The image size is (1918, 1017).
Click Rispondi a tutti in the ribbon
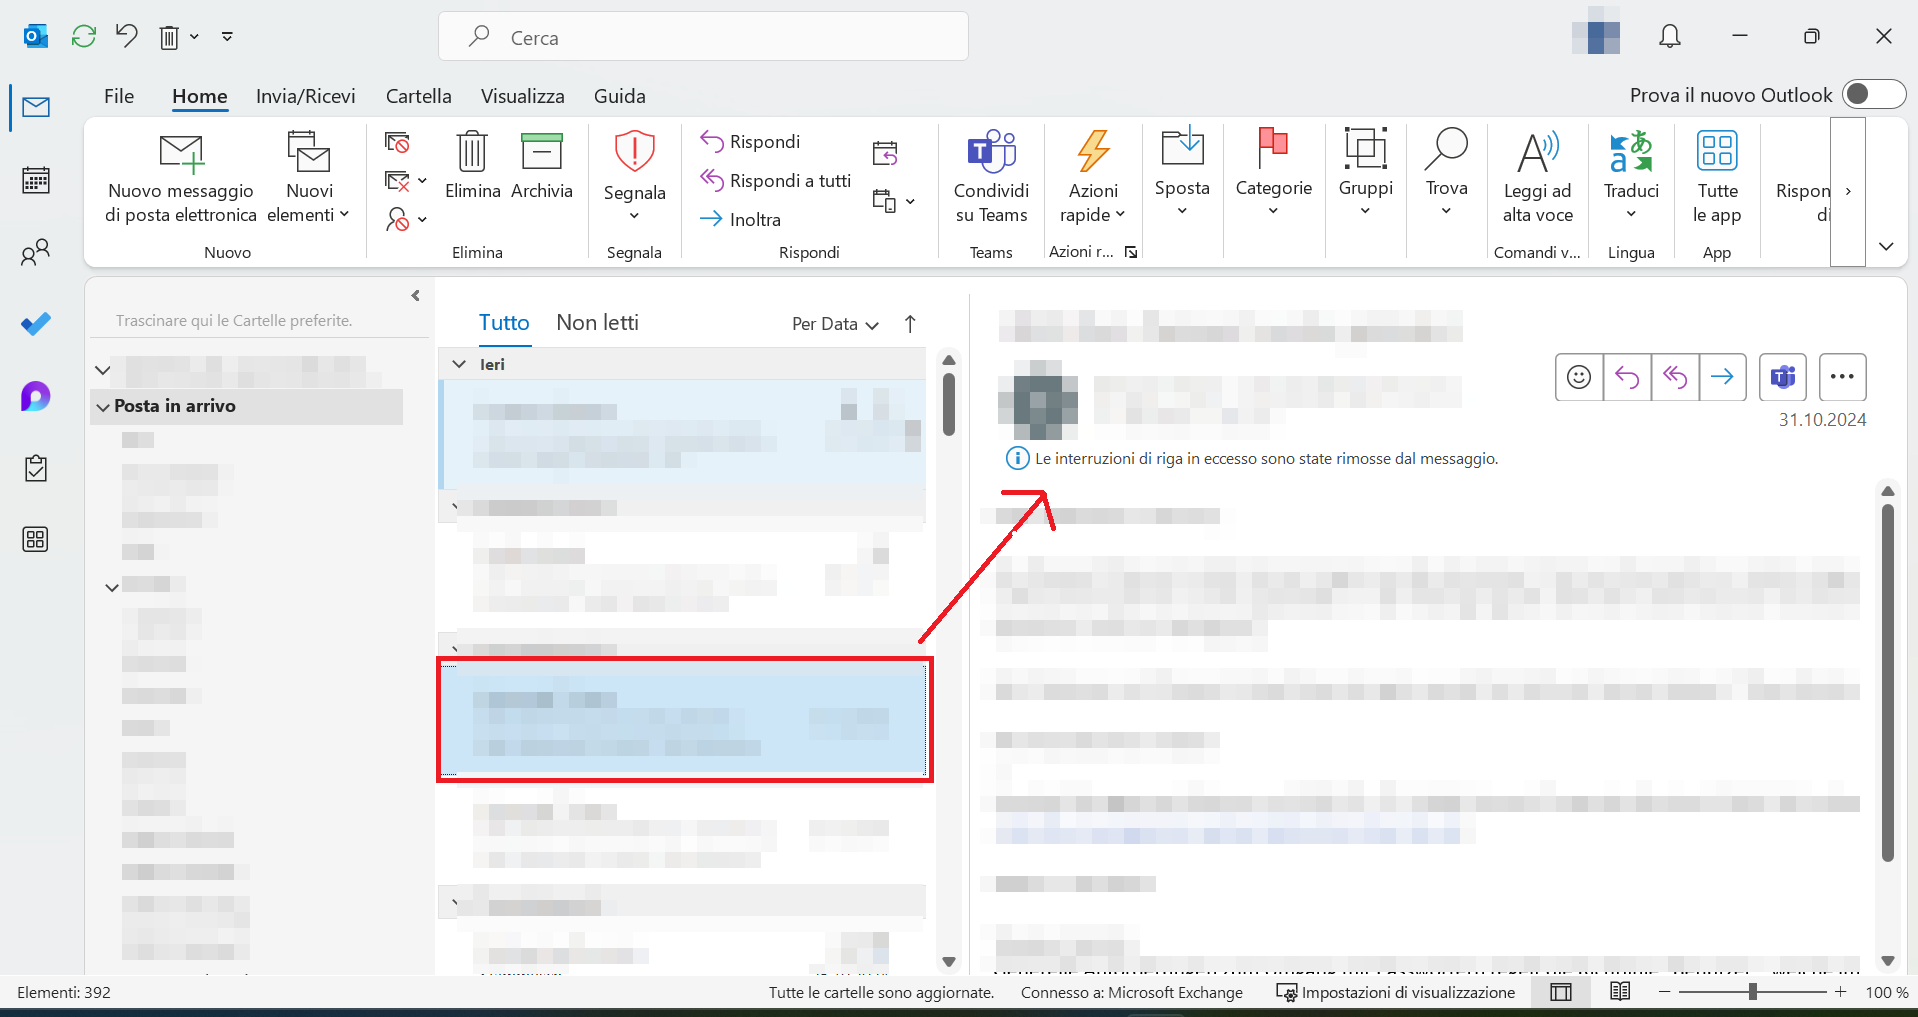(x=776, y=181)
